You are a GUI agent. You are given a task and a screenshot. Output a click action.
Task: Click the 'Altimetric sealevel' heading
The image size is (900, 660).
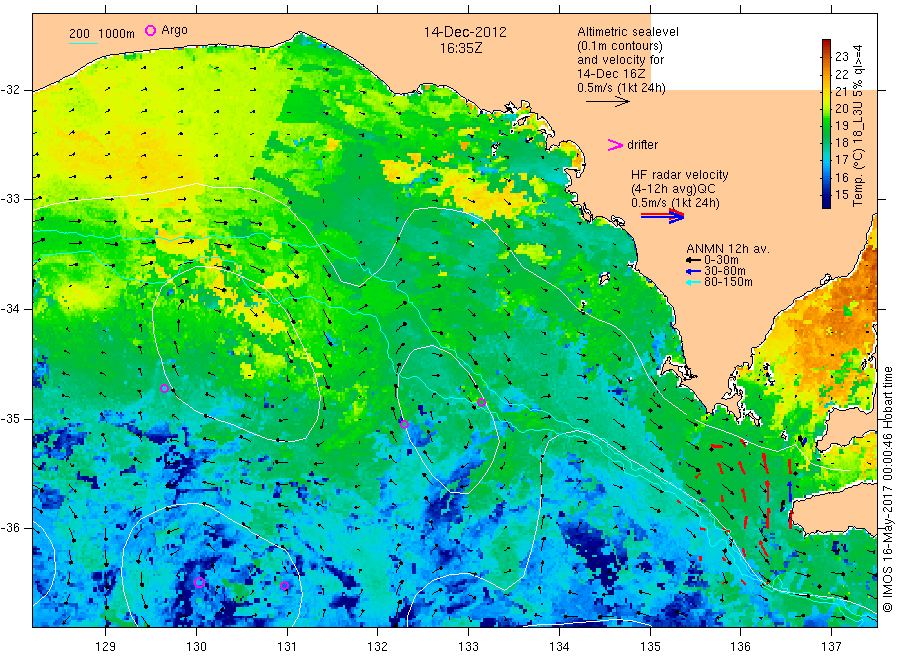pos(628,32)
